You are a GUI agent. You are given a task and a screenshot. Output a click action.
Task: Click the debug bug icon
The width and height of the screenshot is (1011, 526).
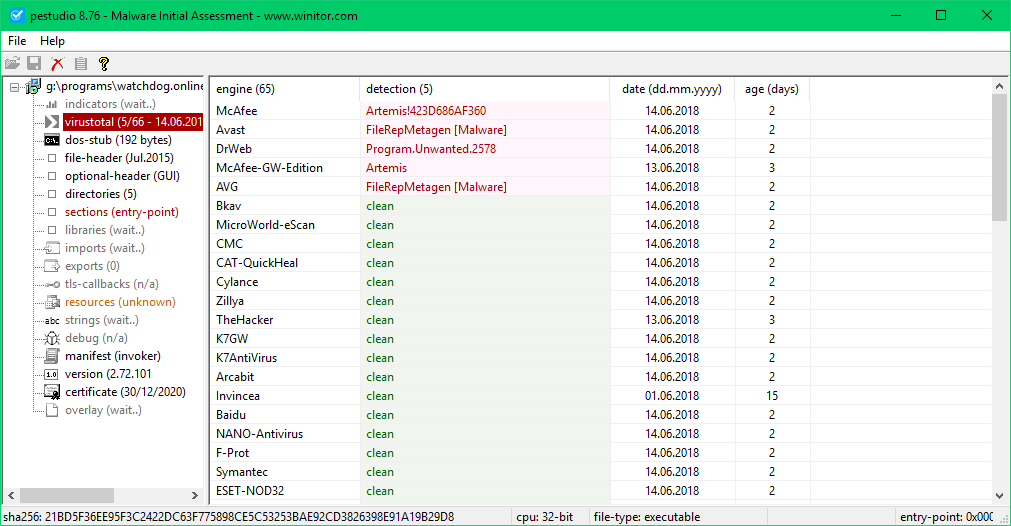point(52,338)
